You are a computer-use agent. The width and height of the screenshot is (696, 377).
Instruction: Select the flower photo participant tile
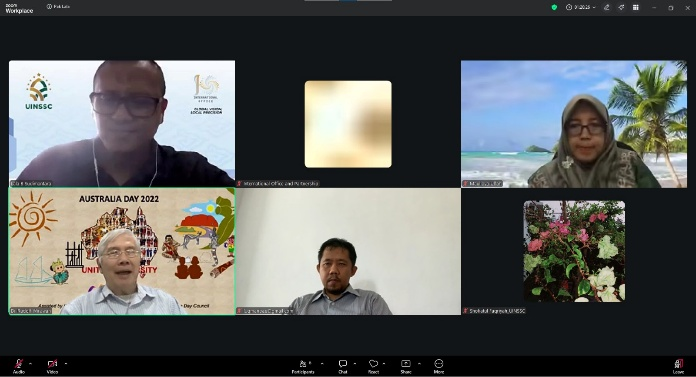click(x=574, y=251)
